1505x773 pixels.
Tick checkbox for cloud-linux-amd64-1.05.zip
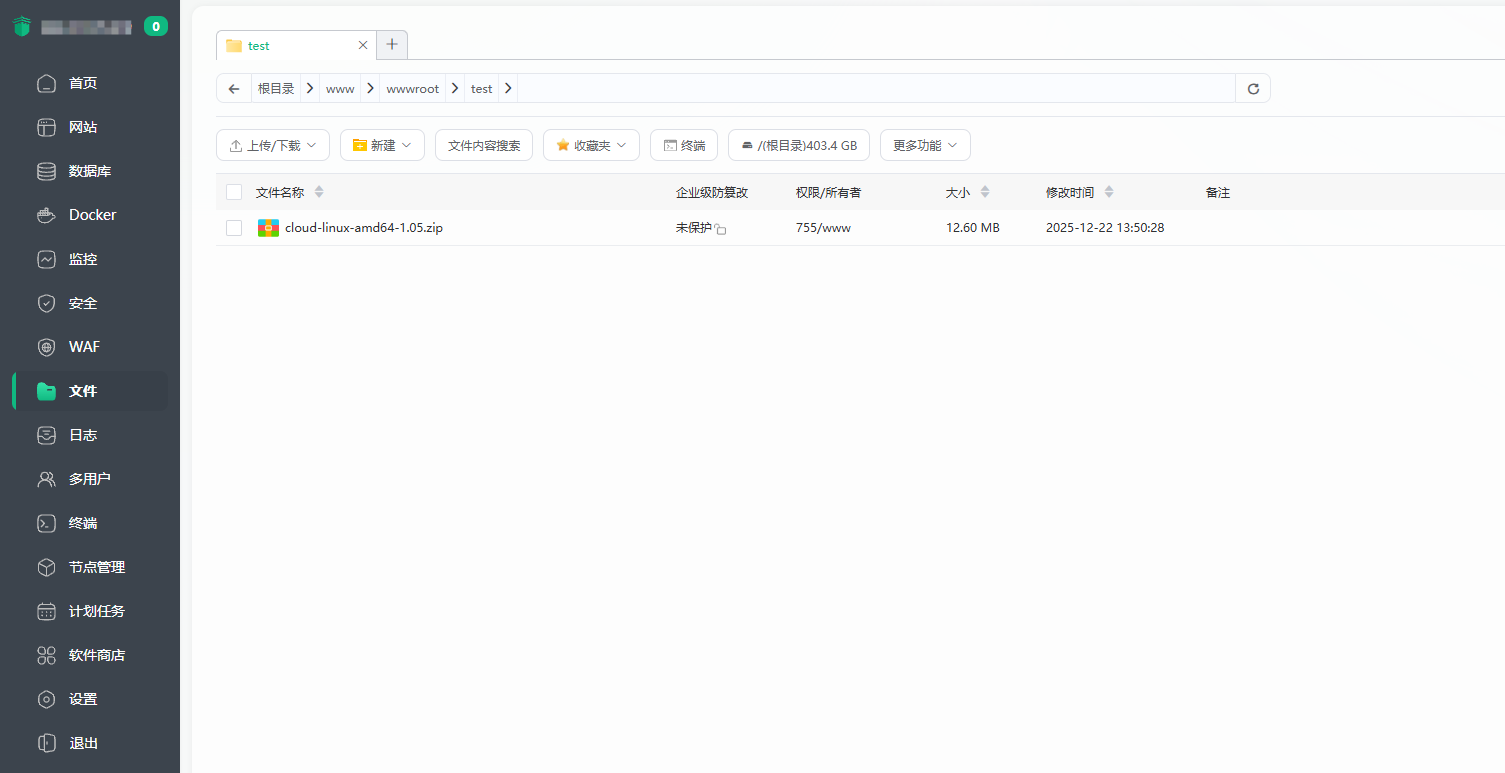234,228
